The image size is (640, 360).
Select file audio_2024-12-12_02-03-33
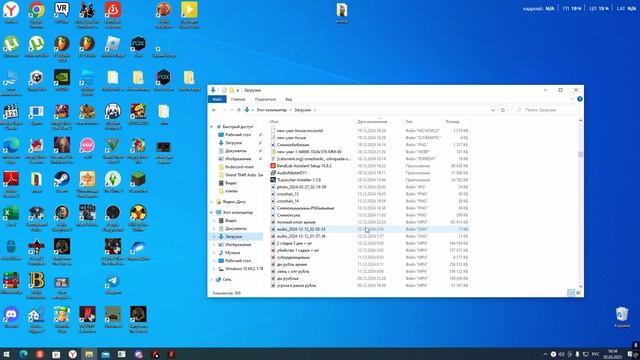pyautogui.click(x=301, y=229)
